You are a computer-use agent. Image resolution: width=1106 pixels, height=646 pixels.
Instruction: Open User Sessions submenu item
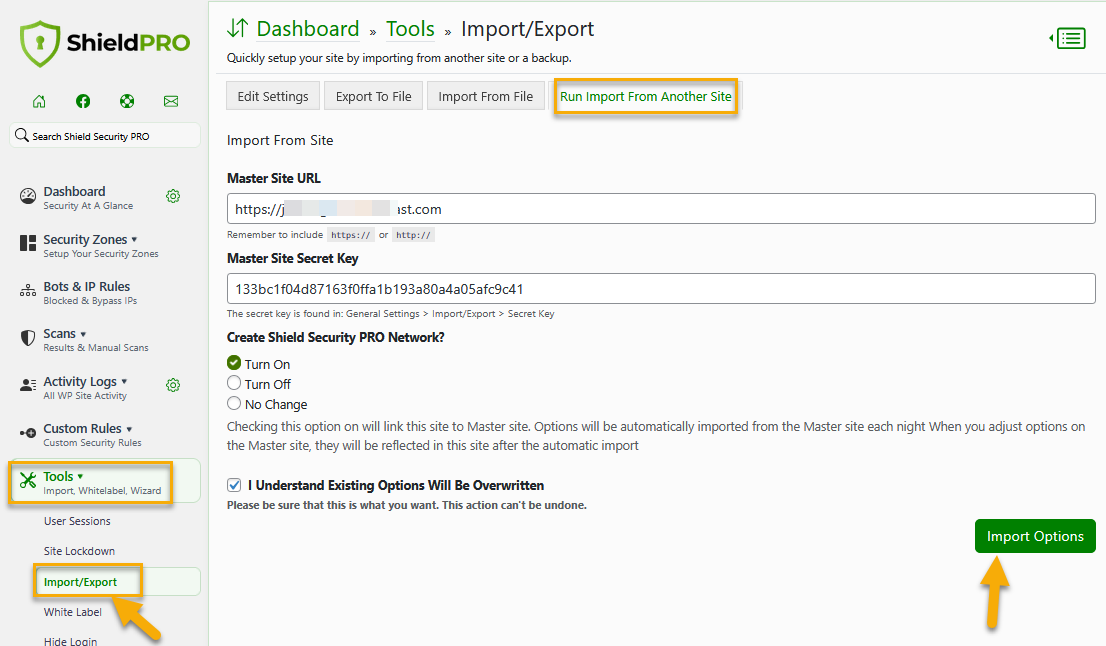pyautogui.click(x=77, y=521)
